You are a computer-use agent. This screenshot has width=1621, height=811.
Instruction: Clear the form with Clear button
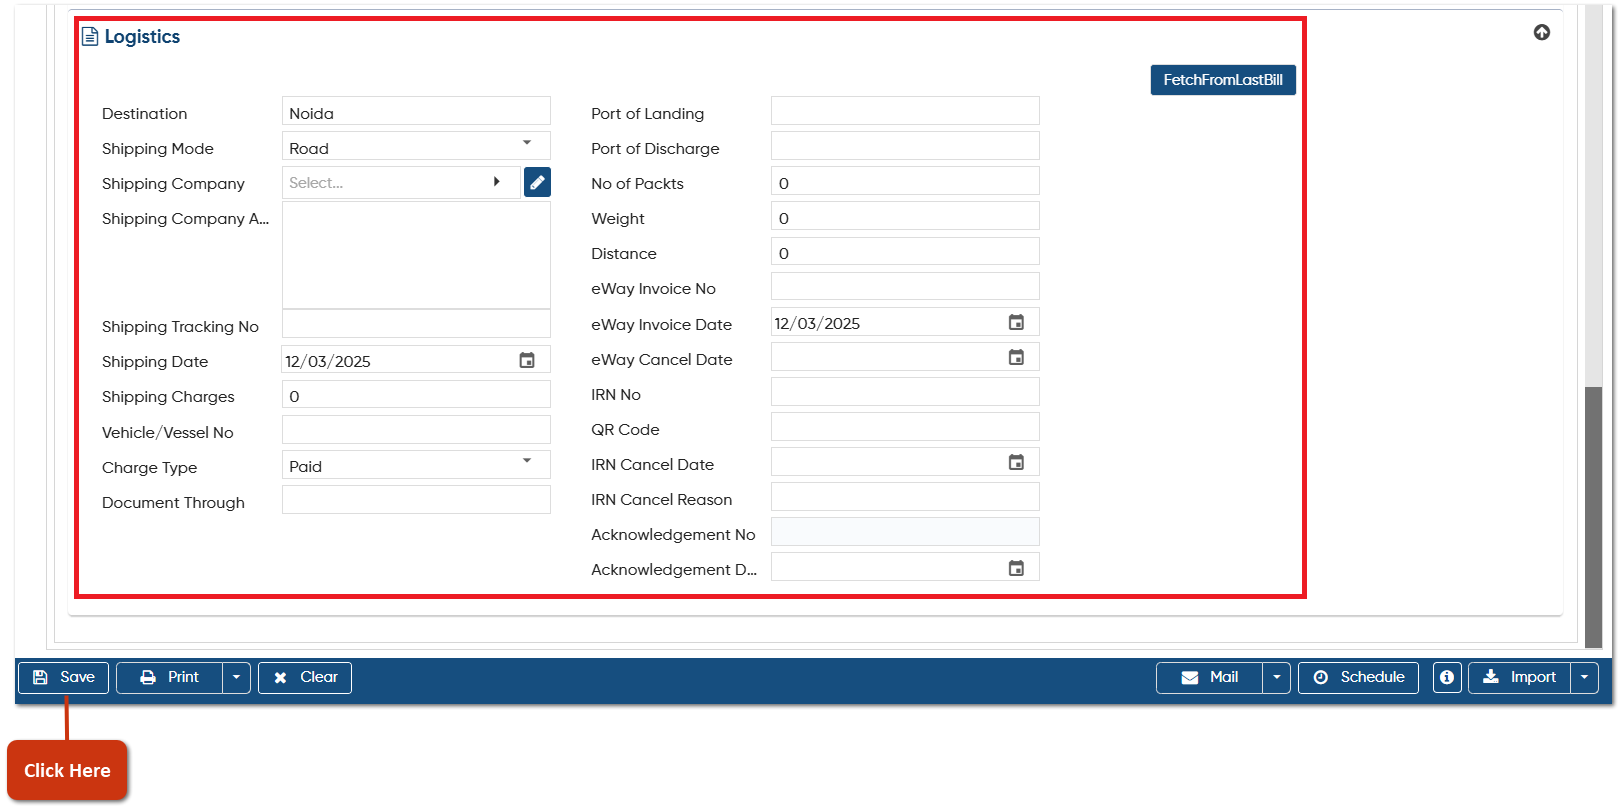(x=305, y=677)
